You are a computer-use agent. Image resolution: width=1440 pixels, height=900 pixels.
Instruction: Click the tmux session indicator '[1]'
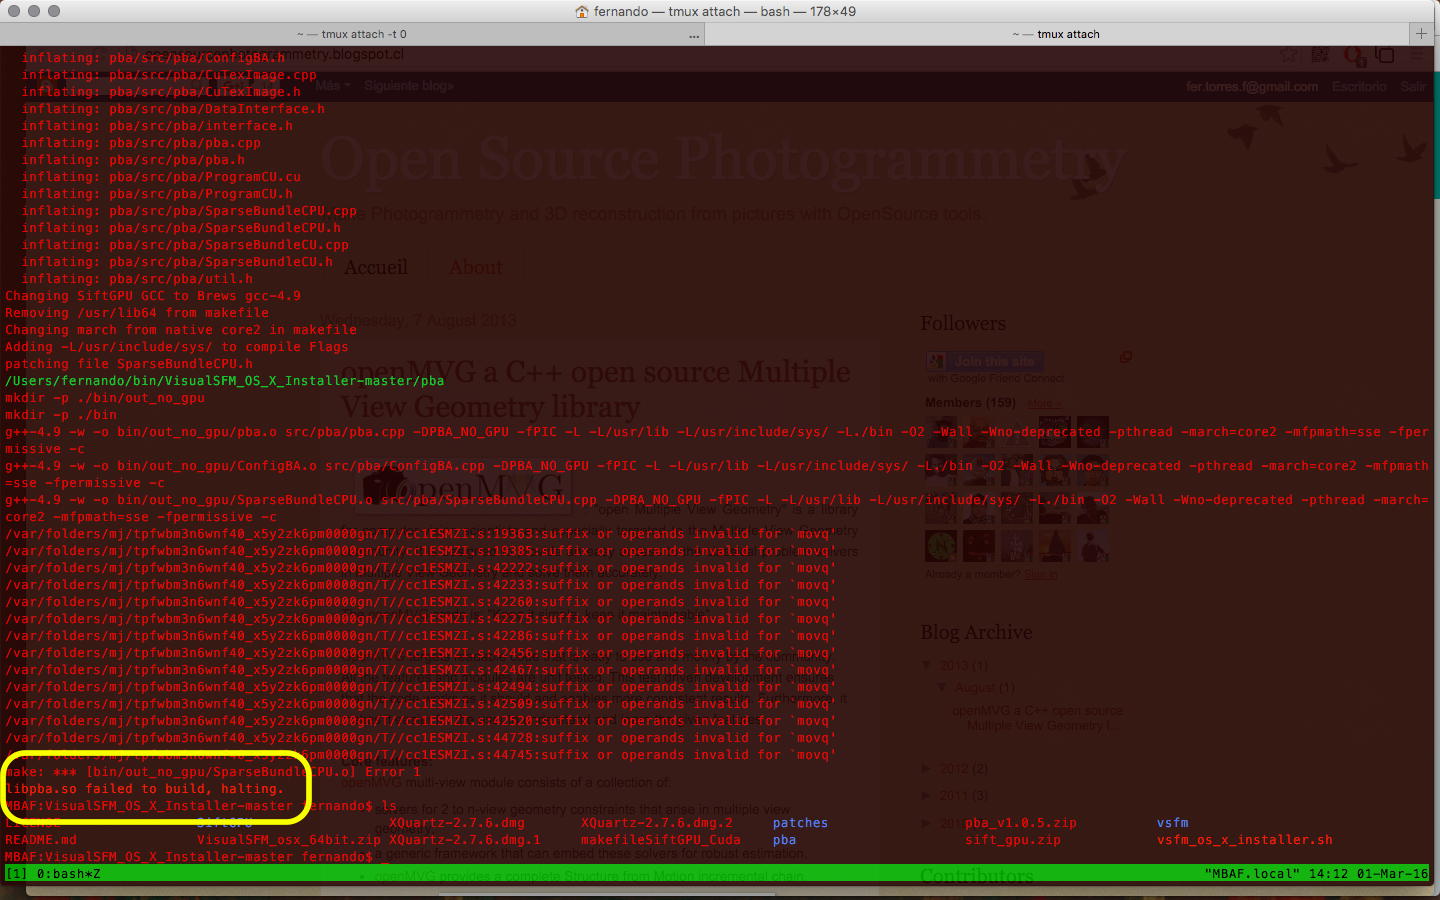(17, 874)
